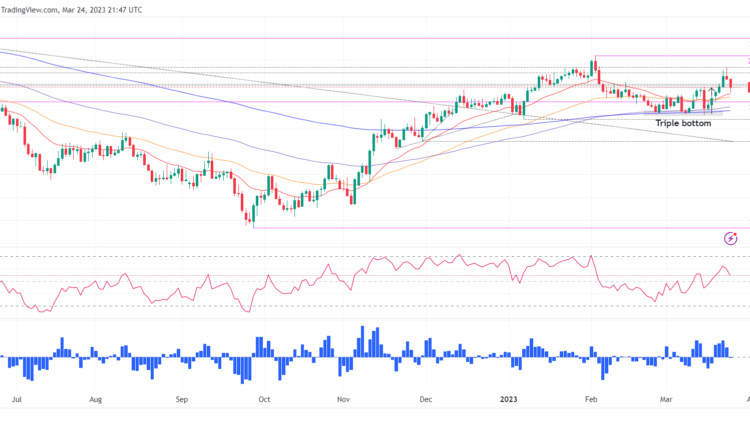Image resolution: width=750 pixels, height=430 pixels.
Task: Click the pink lightning bolt icon
Action: tap(730, 238)
